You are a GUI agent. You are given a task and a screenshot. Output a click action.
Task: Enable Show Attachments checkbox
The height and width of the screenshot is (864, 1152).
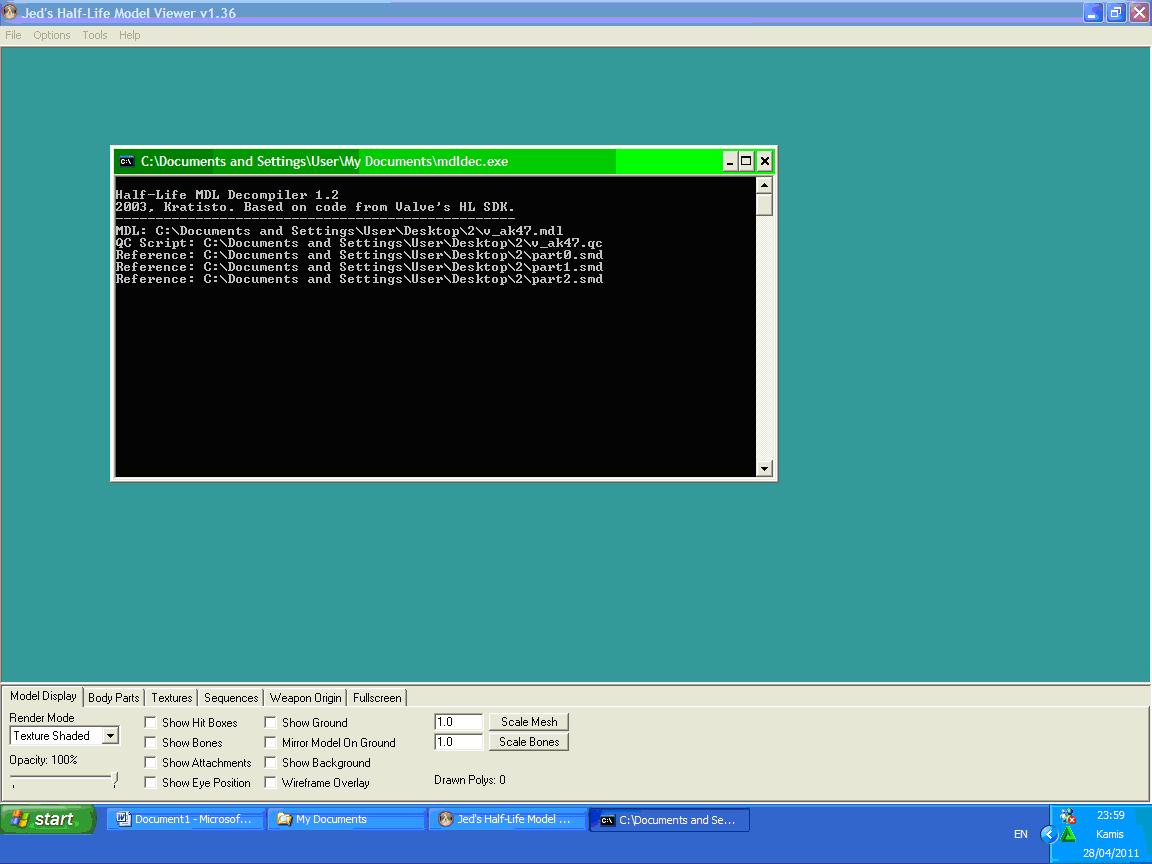pyautogui.click(x=151, y=763)
